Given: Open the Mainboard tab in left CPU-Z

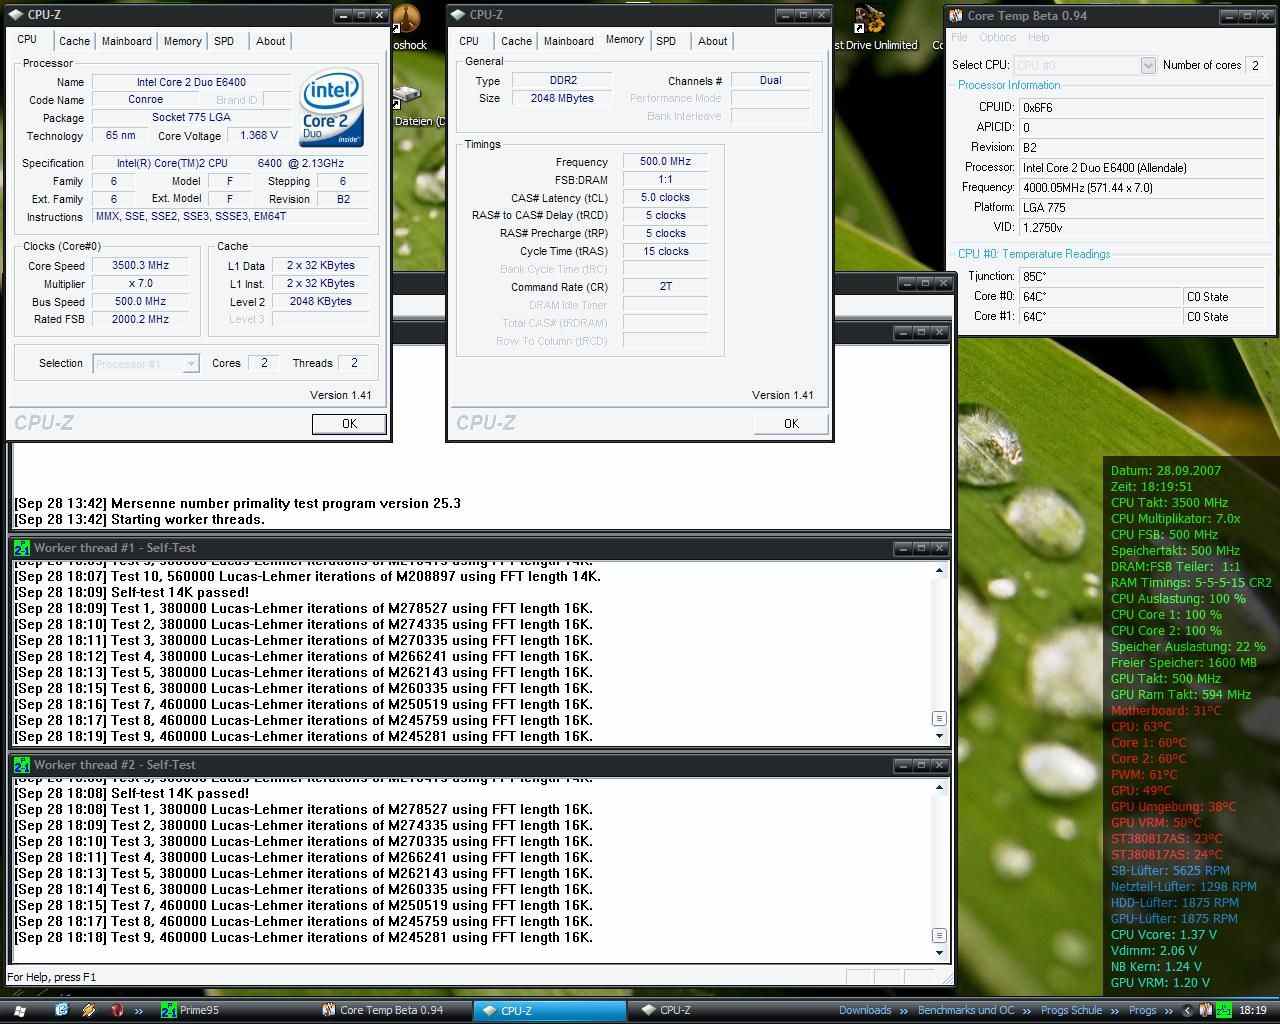Looking at the screenshot, I should point(127,41).
